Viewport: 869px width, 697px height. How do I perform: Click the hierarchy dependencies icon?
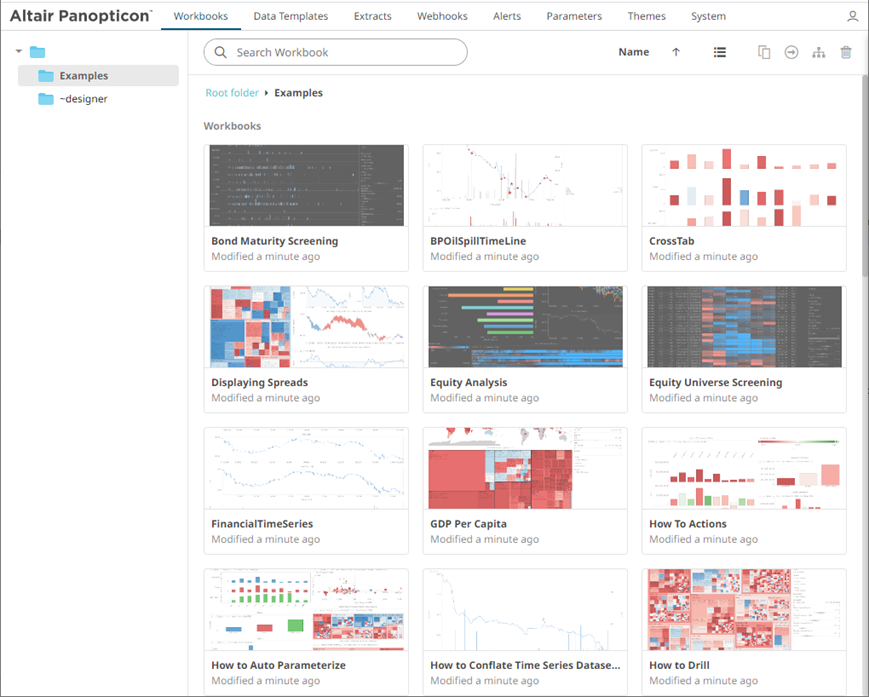click(x=818, y=53)
